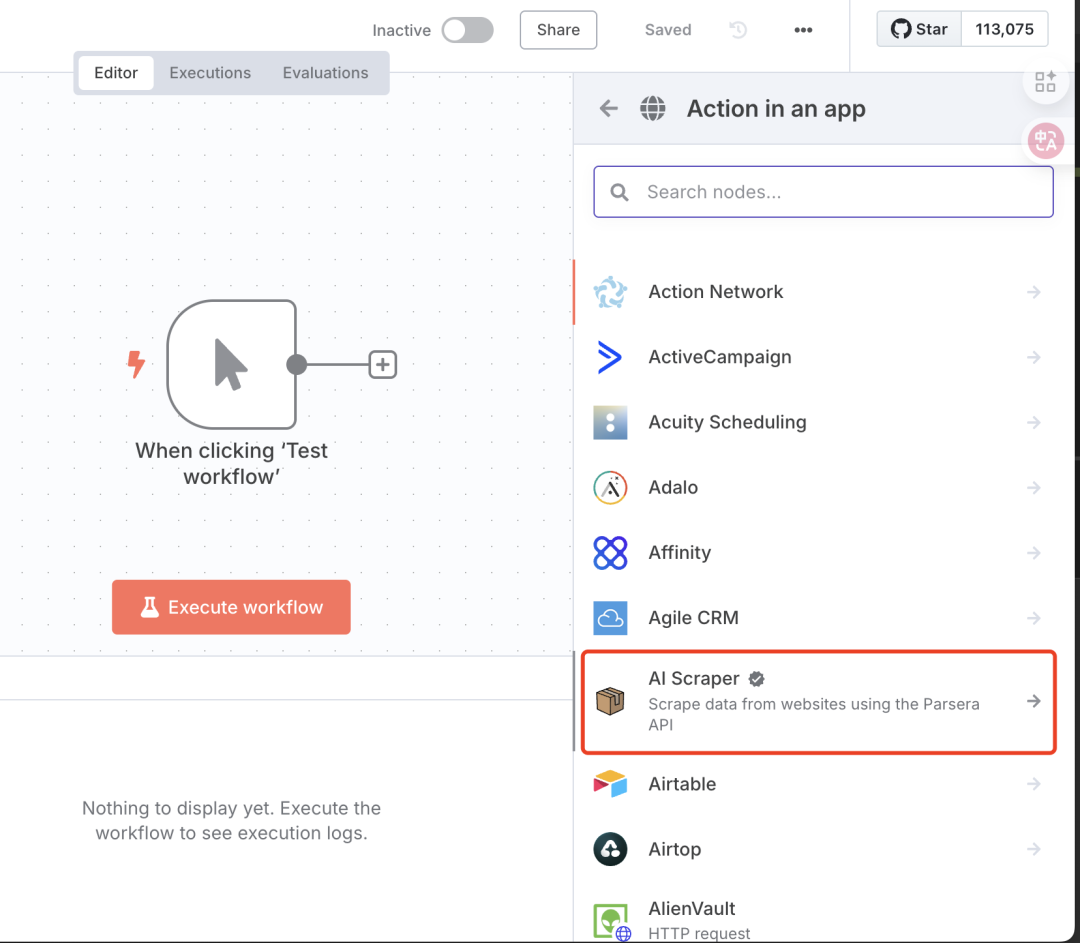
Task: Select the Acuity Scheduling label
Action: point(727,422)
